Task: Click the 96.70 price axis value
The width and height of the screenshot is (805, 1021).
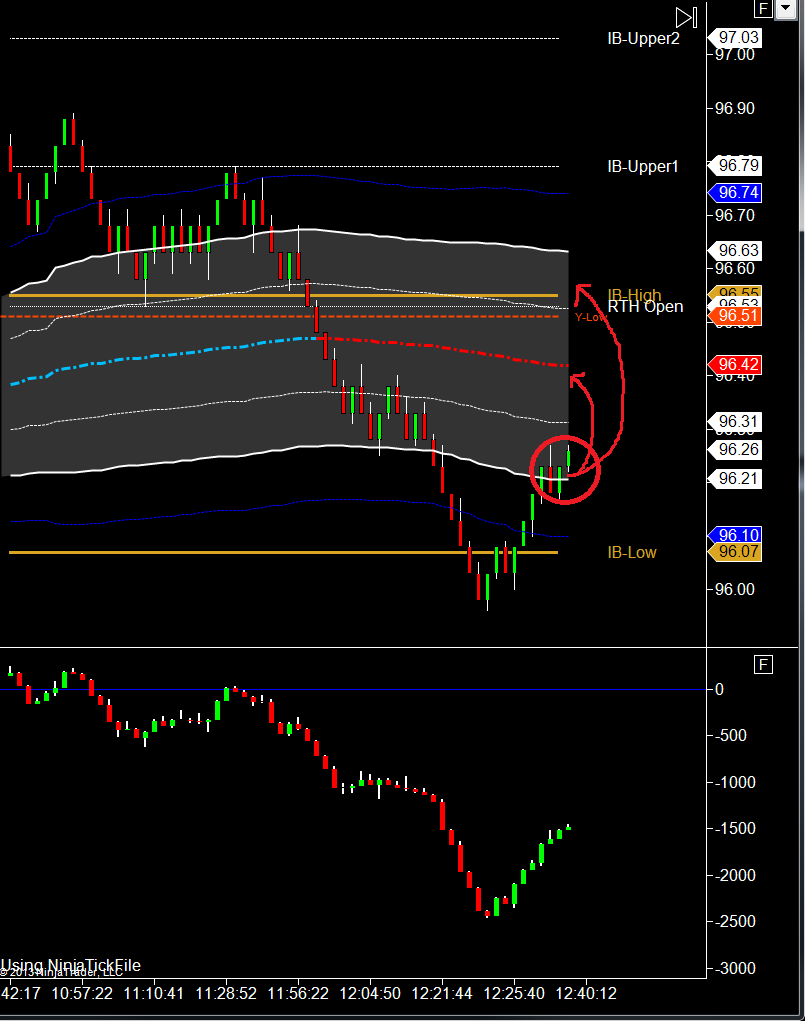Action: coord(735,216)
